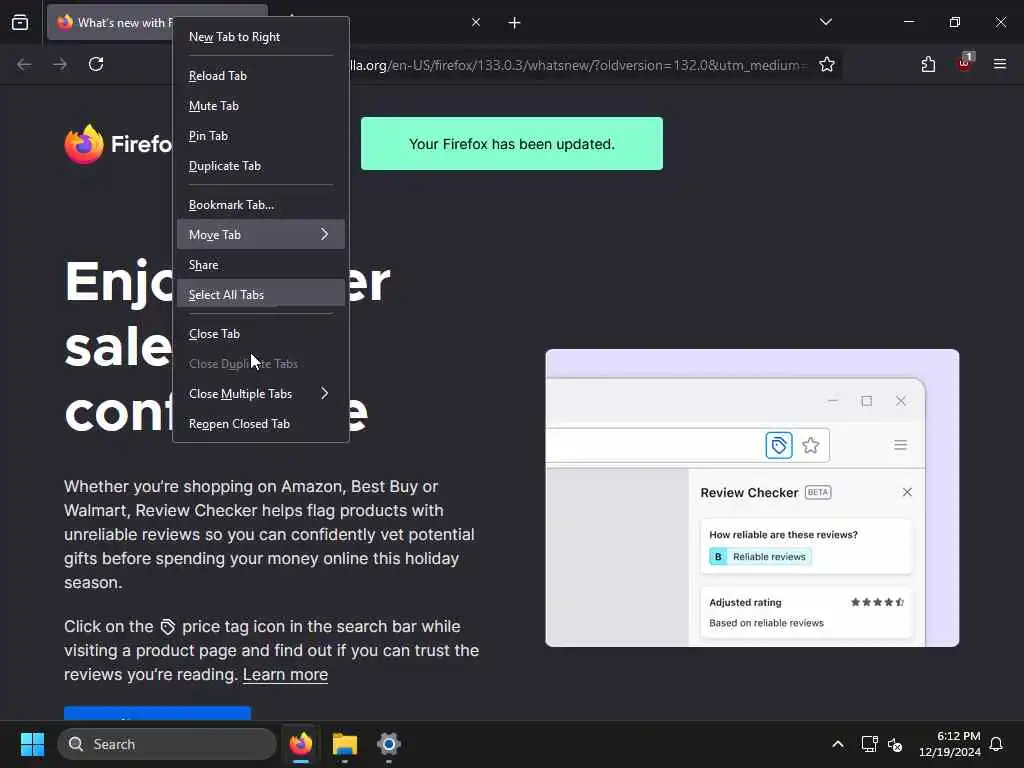
Task: Open a new tab with plus button
Action: click(515, 23)
